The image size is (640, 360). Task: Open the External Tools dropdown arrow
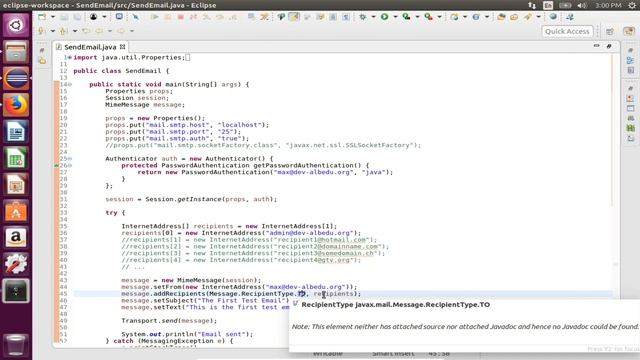(439, 17)
